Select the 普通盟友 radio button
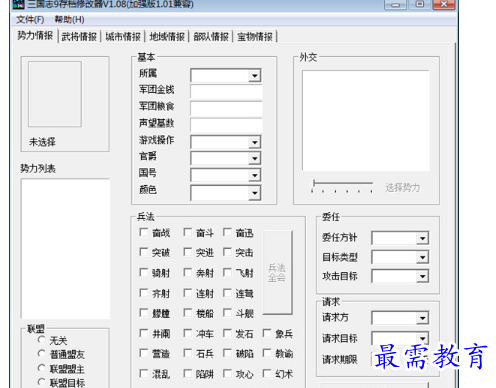Viewport: 496px width, 388px height. (42, 353)
